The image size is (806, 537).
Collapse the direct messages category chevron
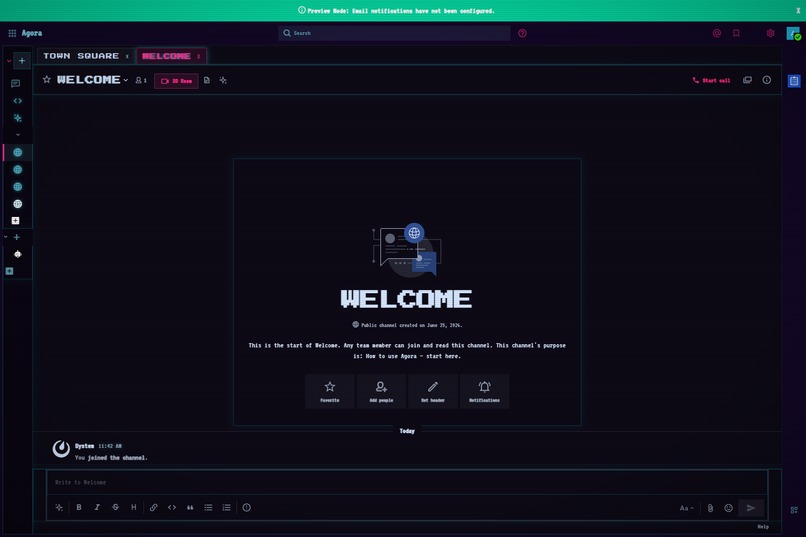pos(6,237)
